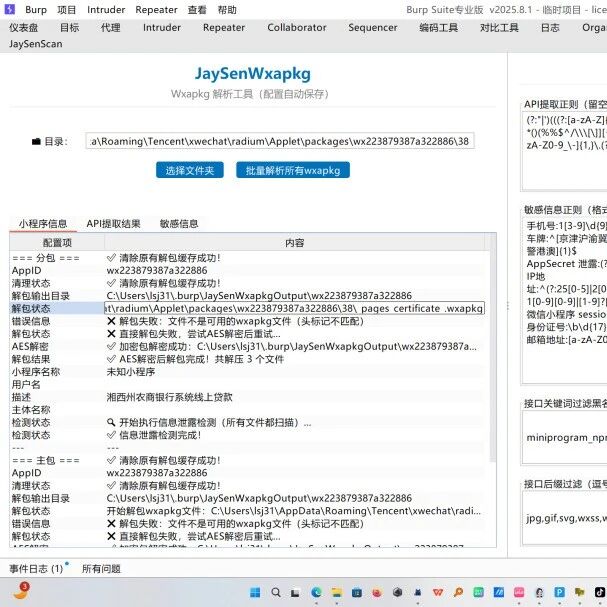Launch Microsoft Edge from the taskbar
Image resolution: width=607 pixels, height=607 pixels.
click(316, 592)
